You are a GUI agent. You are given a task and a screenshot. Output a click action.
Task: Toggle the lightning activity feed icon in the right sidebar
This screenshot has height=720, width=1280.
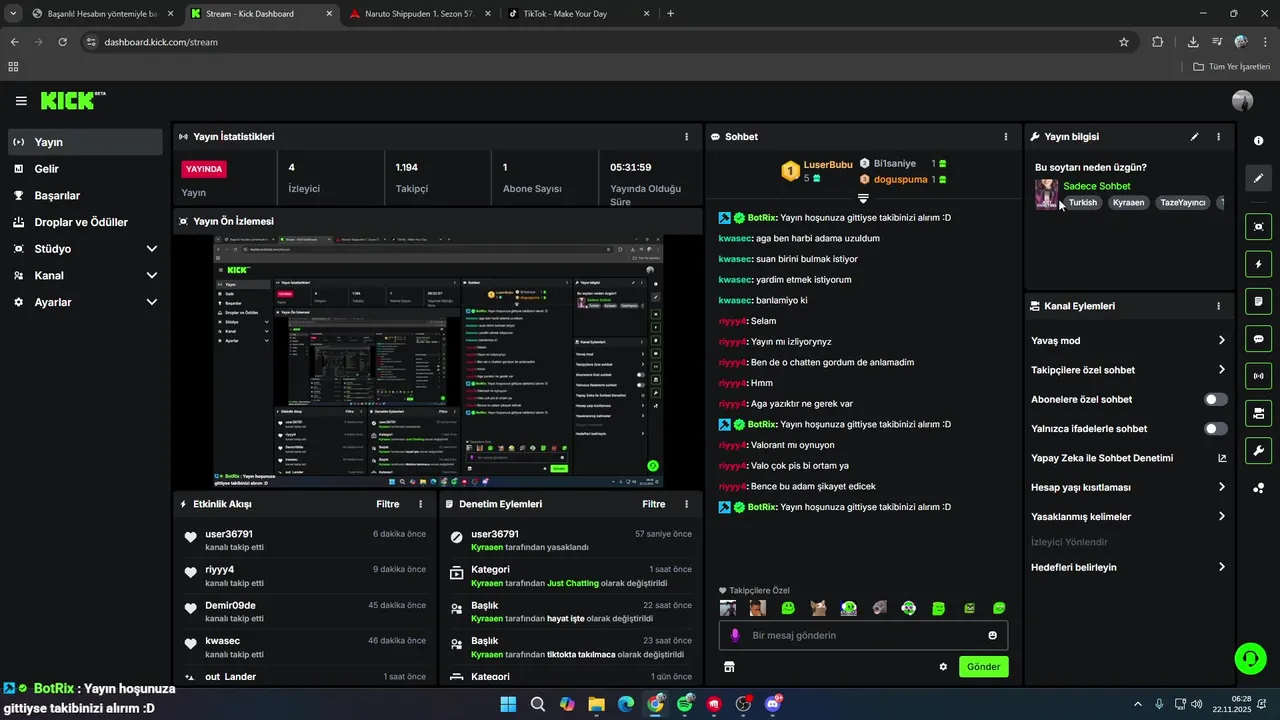(1258, 264)
